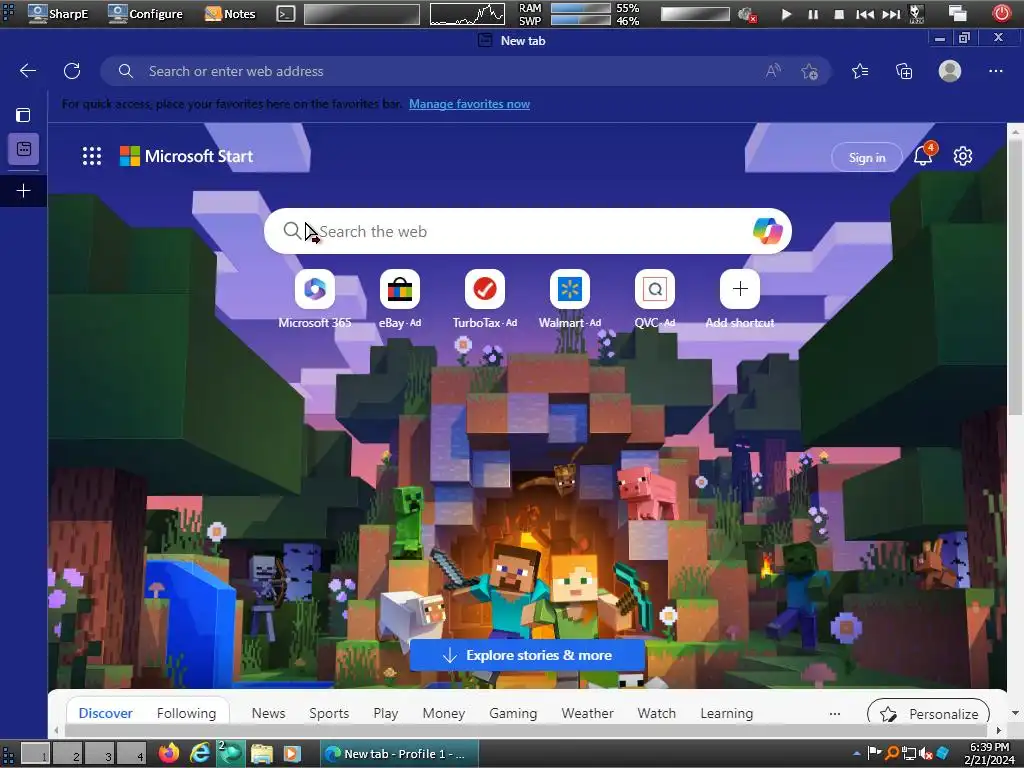Click Explore stories & more button
This screenshot has height=768, width=1024.
tap(527, 655)
